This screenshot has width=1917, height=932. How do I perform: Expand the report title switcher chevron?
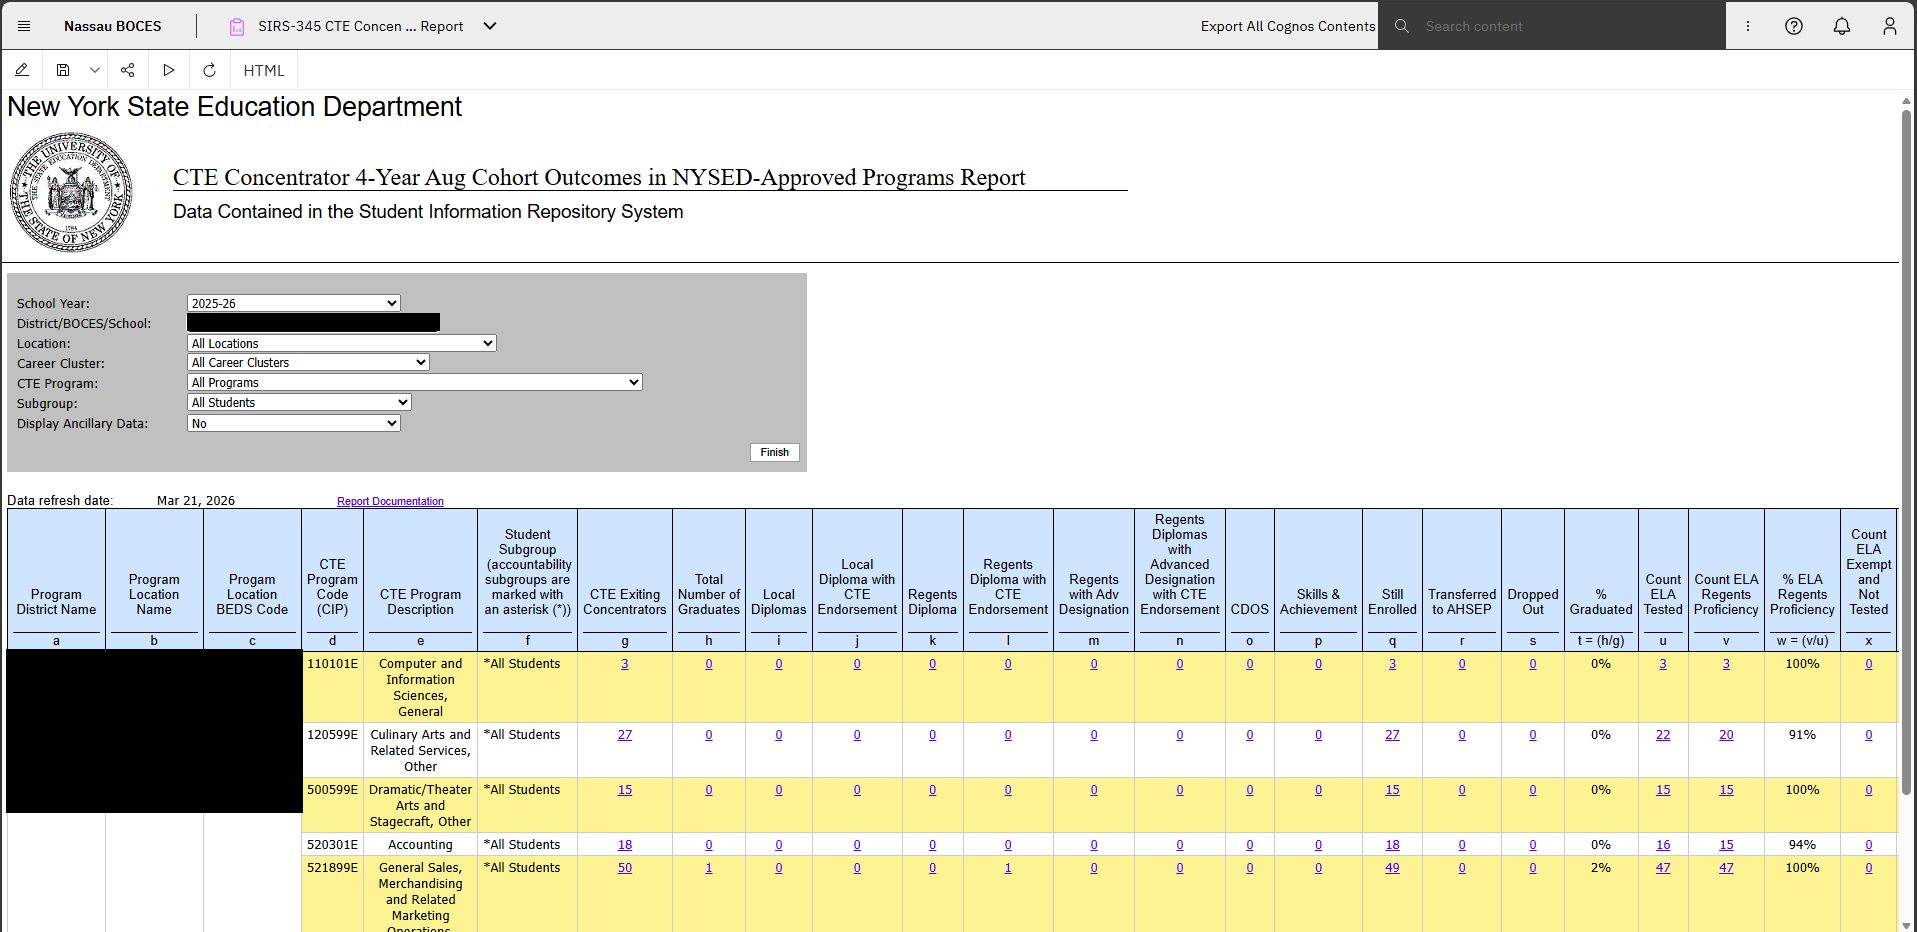click(490, 26)
